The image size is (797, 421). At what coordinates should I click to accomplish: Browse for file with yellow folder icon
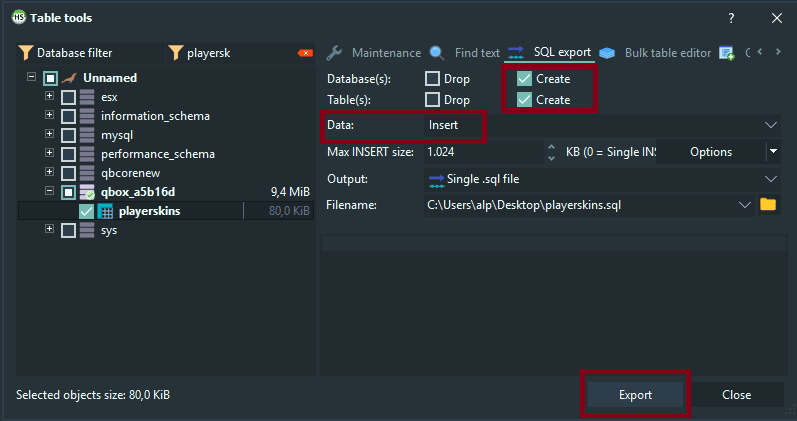pyautogui.click(x=768, y=204)
